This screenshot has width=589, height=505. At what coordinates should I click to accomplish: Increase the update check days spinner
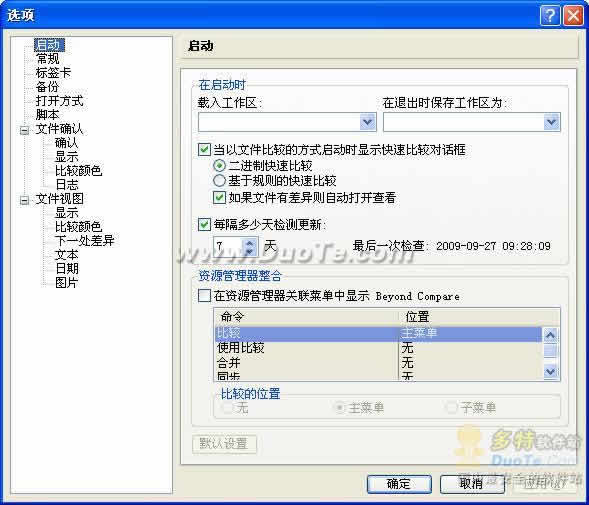[250, 242]
